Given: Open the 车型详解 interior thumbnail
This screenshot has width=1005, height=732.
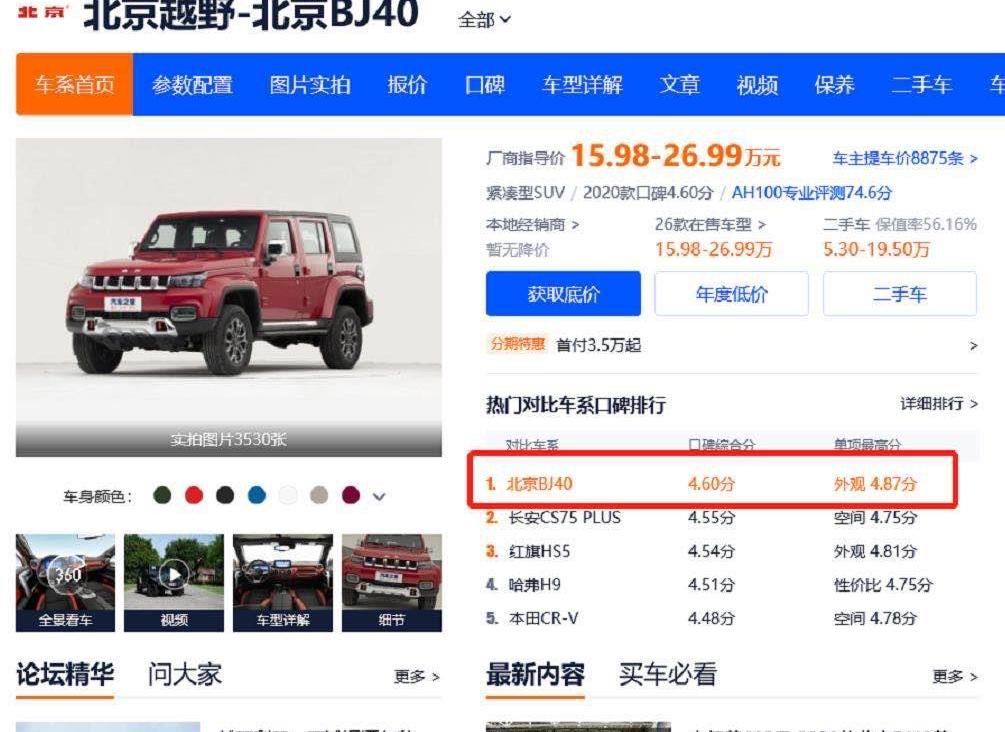Looking at the screenshot, I should (283, 583).
